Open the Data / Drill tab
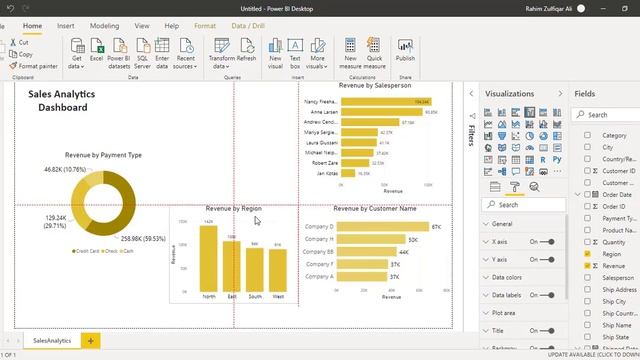This screenshot has height=360, width=640. coord(248,26)
